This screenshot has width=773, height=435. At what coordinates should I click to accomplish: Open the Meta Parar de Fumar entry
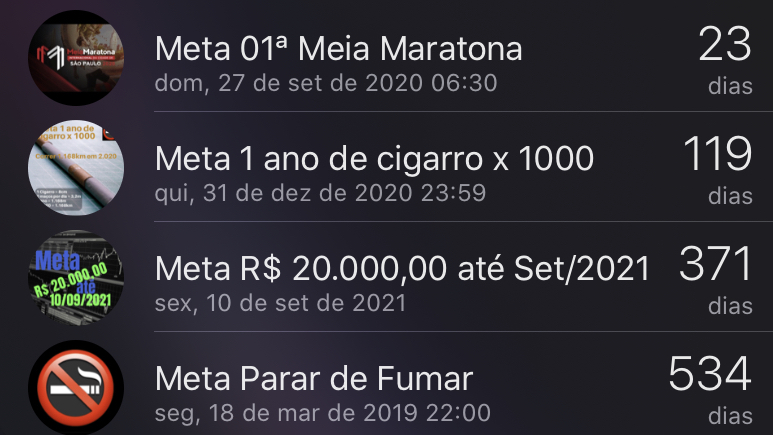314,378
